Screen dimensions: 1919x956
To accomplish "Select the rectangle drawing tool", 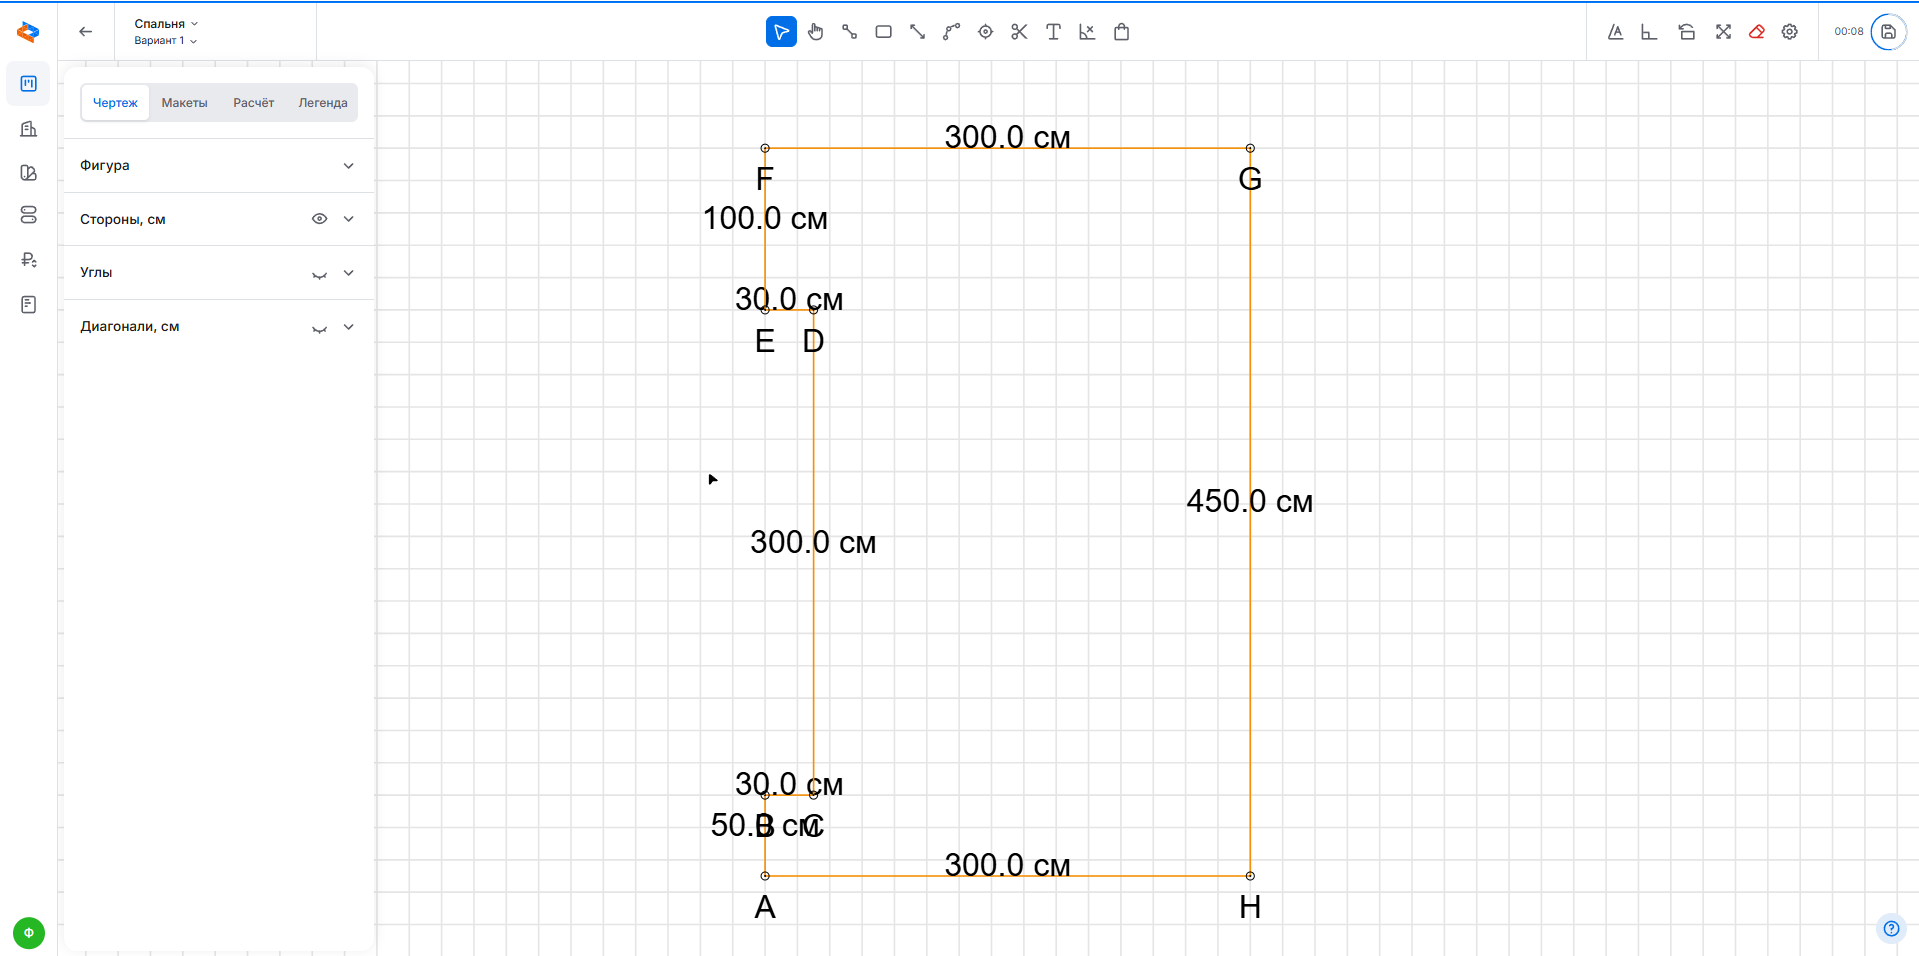I will 883,32.
